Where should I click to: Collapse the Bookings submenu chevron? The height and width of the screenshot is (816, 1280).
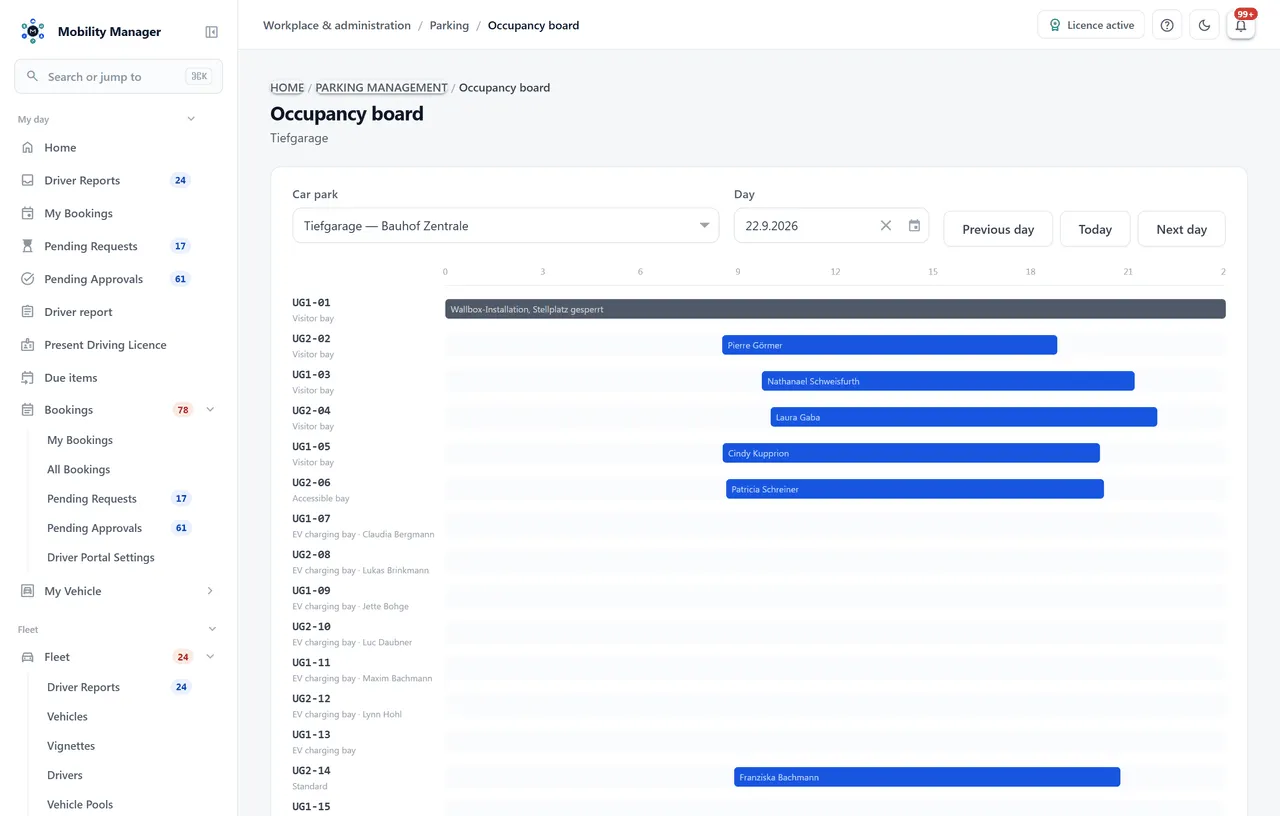tap(210, 410)
